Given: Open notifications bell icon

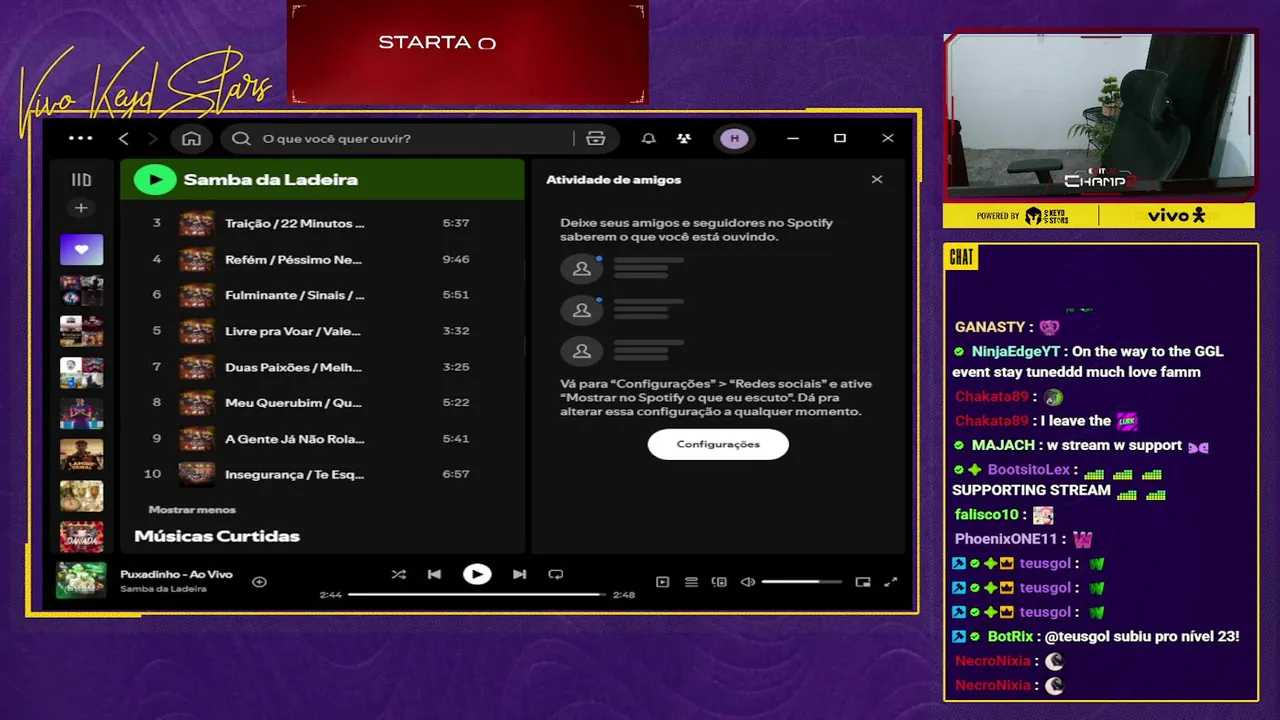Looking at the screenshot, I should (649, 139).
